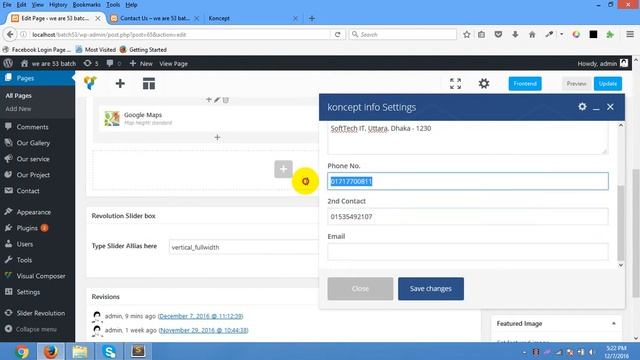
Task: Open File Explorer from taskbar
Action: pos(80,351)
